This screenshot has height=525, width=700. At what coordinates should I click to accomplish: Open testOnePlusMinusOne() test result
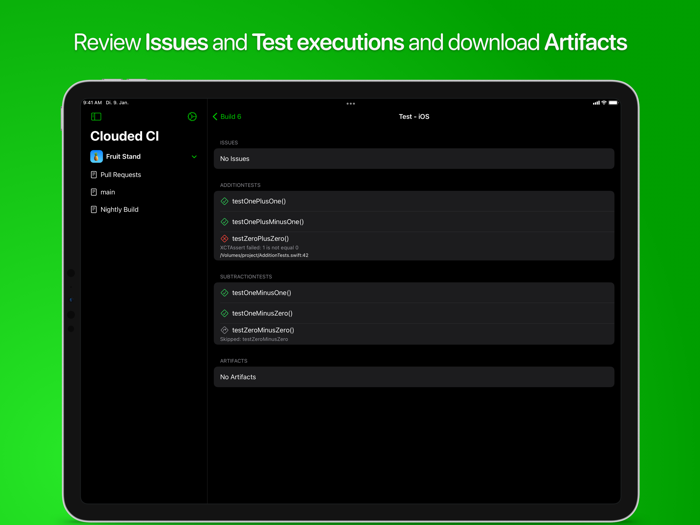coord(414,222)
